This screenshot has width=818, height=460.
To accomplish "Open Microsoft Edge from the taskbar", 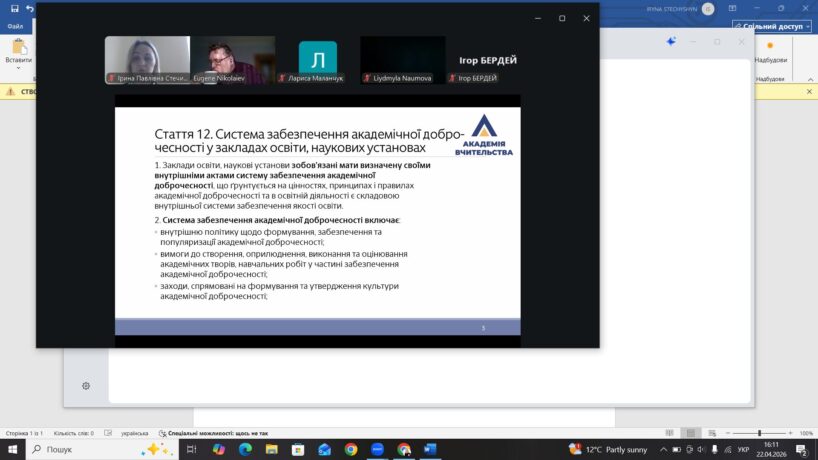I will click(245, 450).
